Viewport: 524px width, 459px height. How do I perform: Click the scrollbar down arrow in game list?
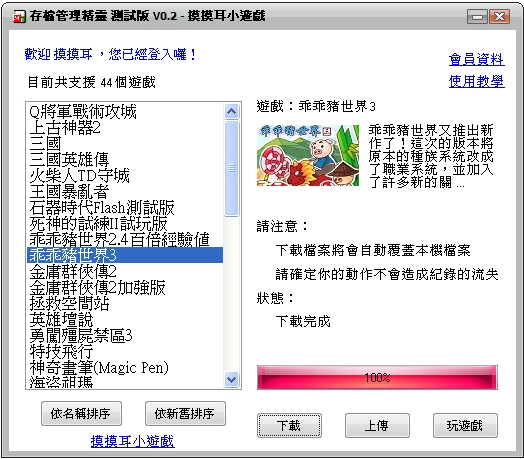click(x=232, y=379)
